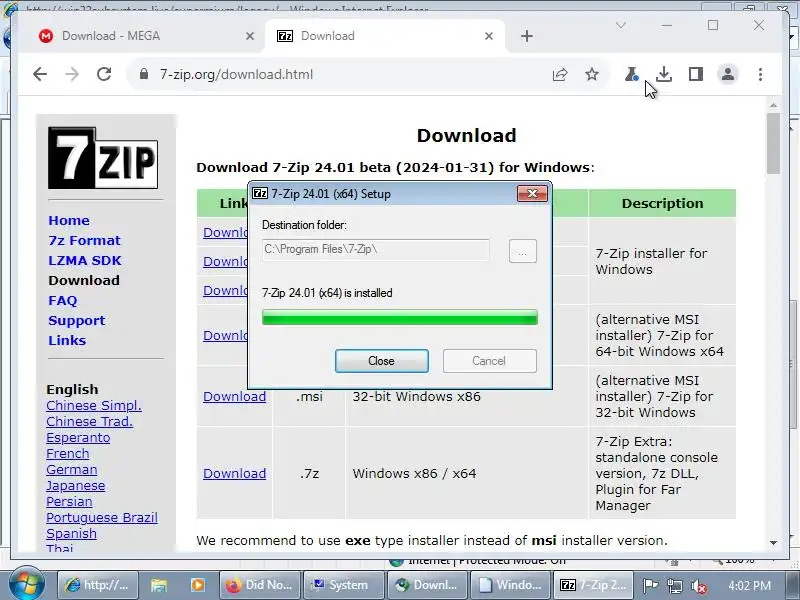
Task: Switch language to Chinese Trad.
Action: pyautogui.click(x=89, y=421)
